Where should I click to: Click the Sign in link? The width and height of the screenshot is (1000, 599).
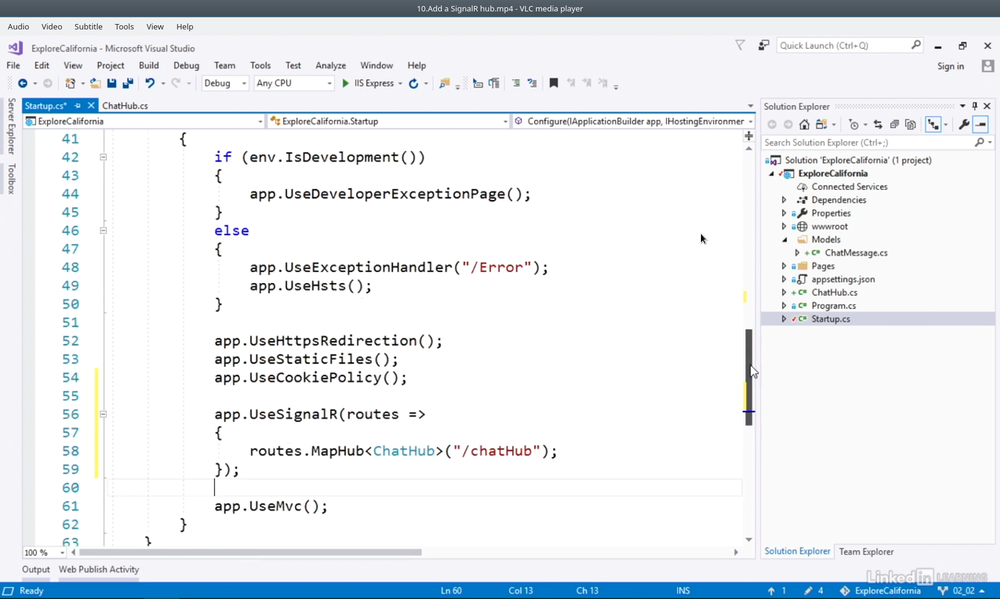tap(950, 66)
